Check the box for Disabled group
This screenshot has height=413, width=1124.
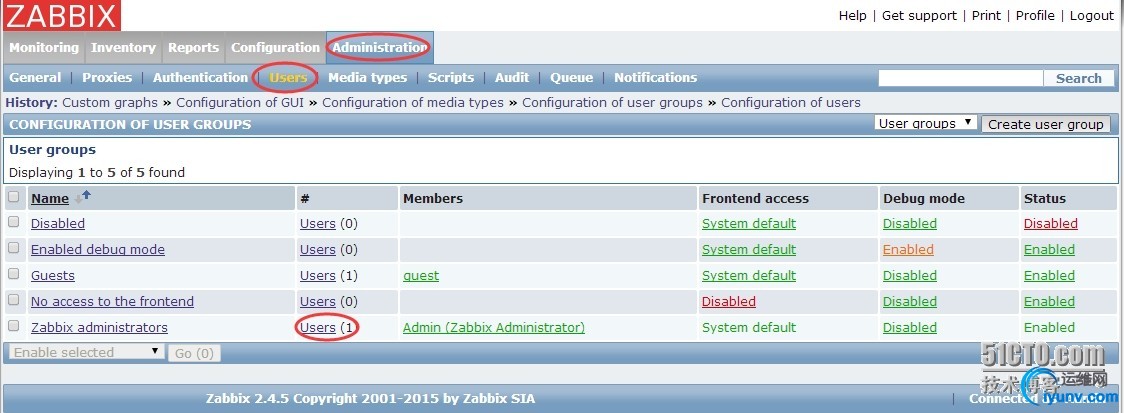14,222
